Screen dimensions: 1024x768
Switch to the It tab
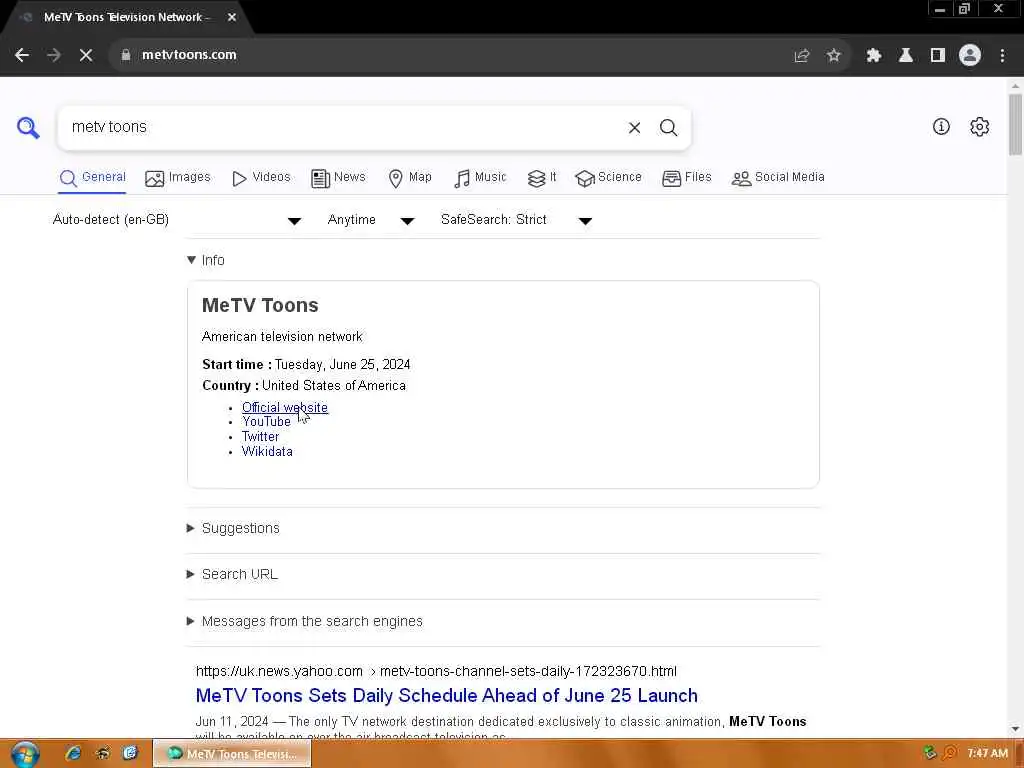(542, 178)
